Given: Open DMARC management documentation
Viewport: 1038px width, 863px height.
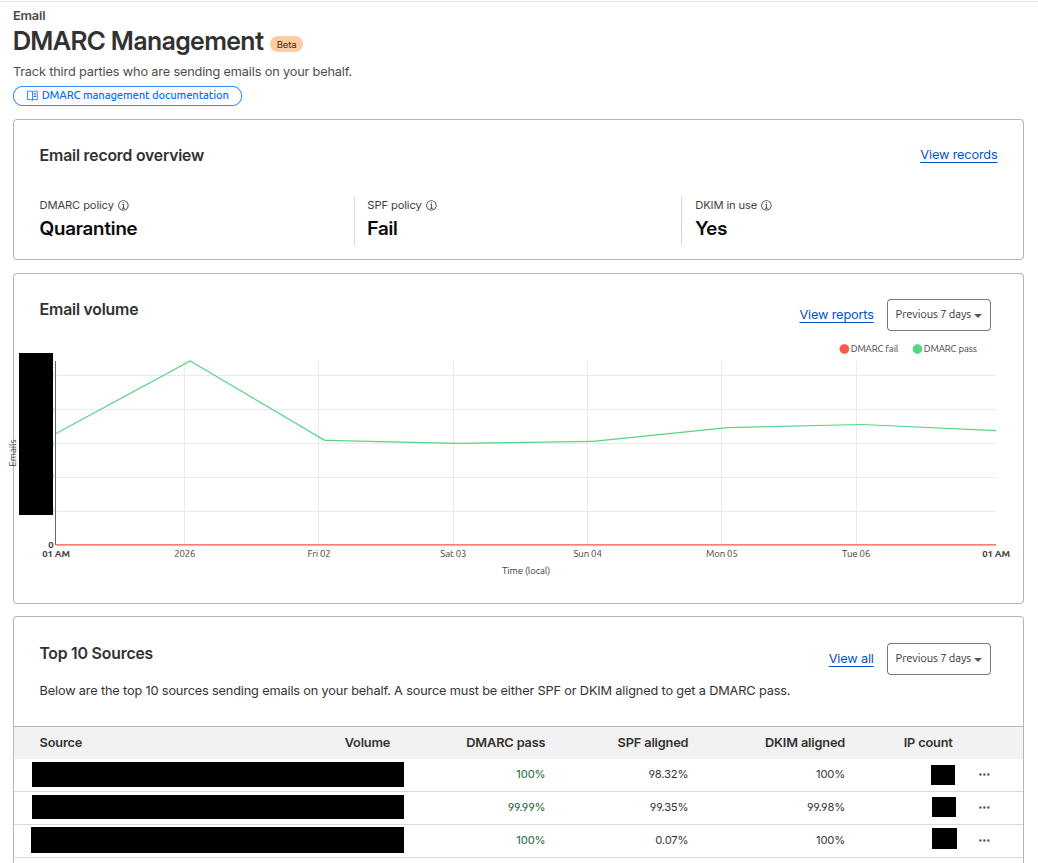Looking at the screenshot, I should point(134,96).
